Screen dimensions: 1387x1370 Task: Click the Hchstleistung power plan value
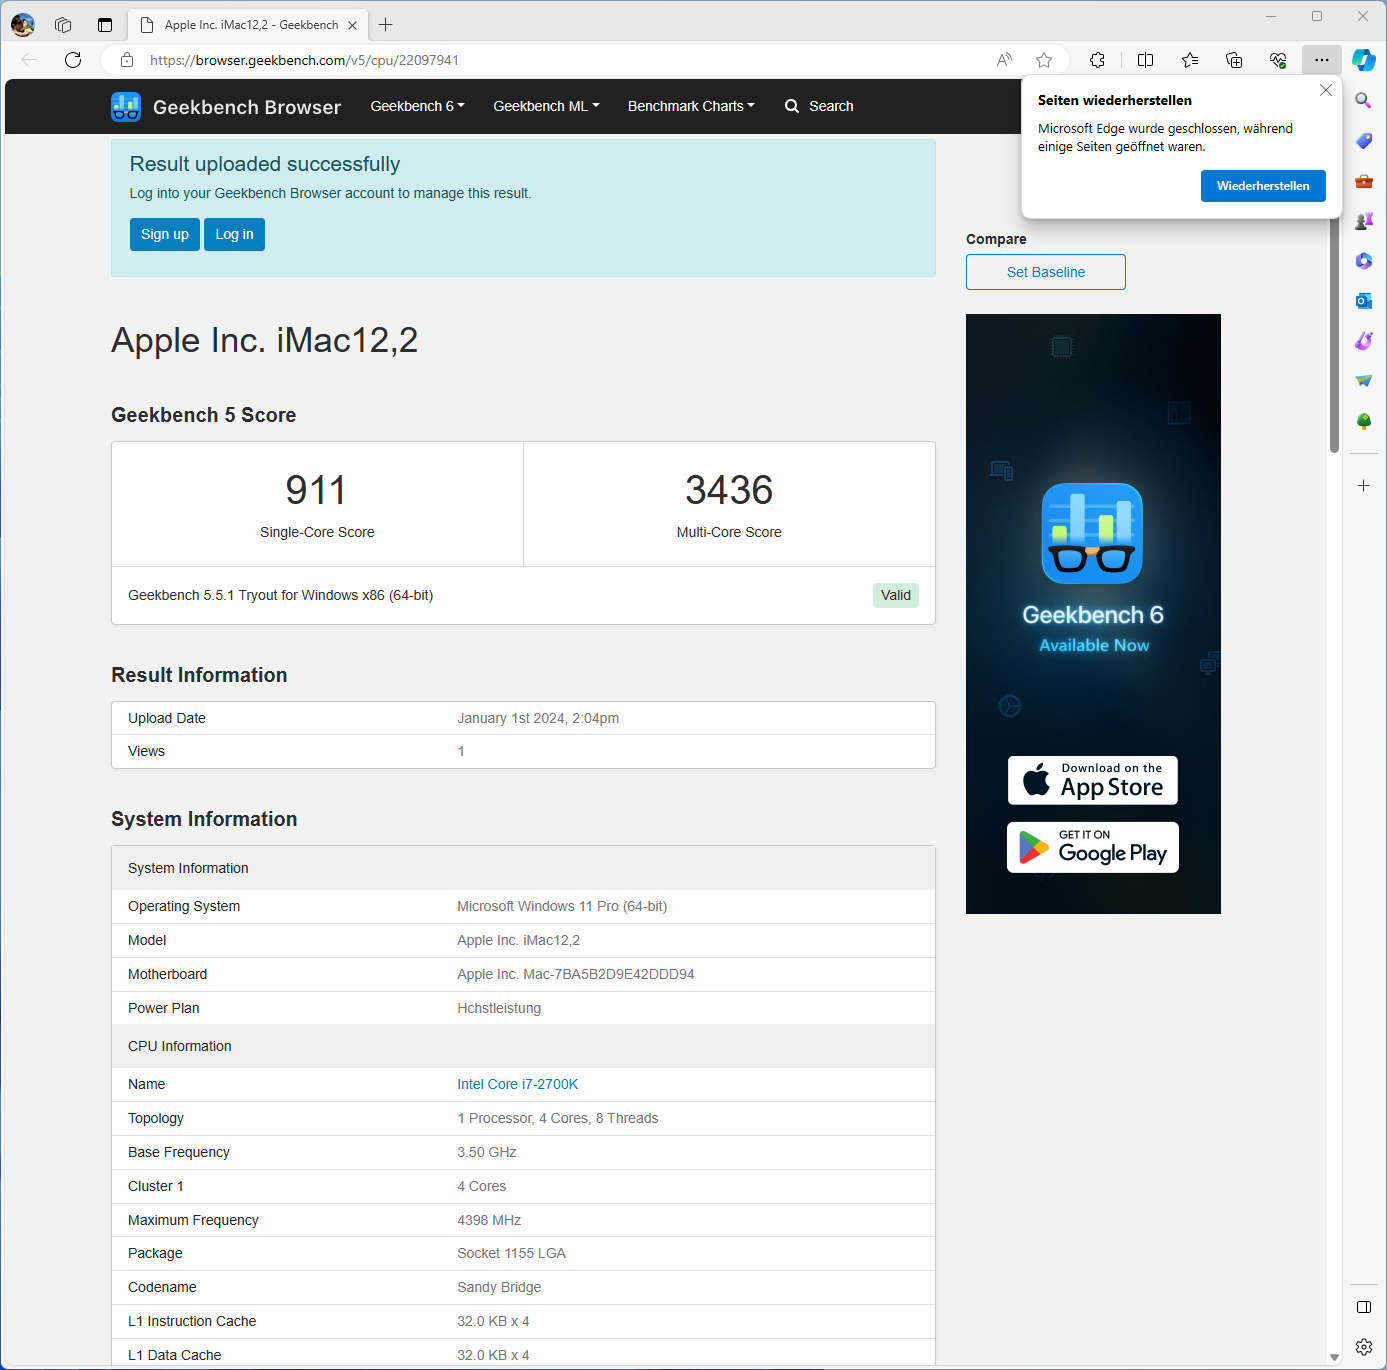[499, 1008]
